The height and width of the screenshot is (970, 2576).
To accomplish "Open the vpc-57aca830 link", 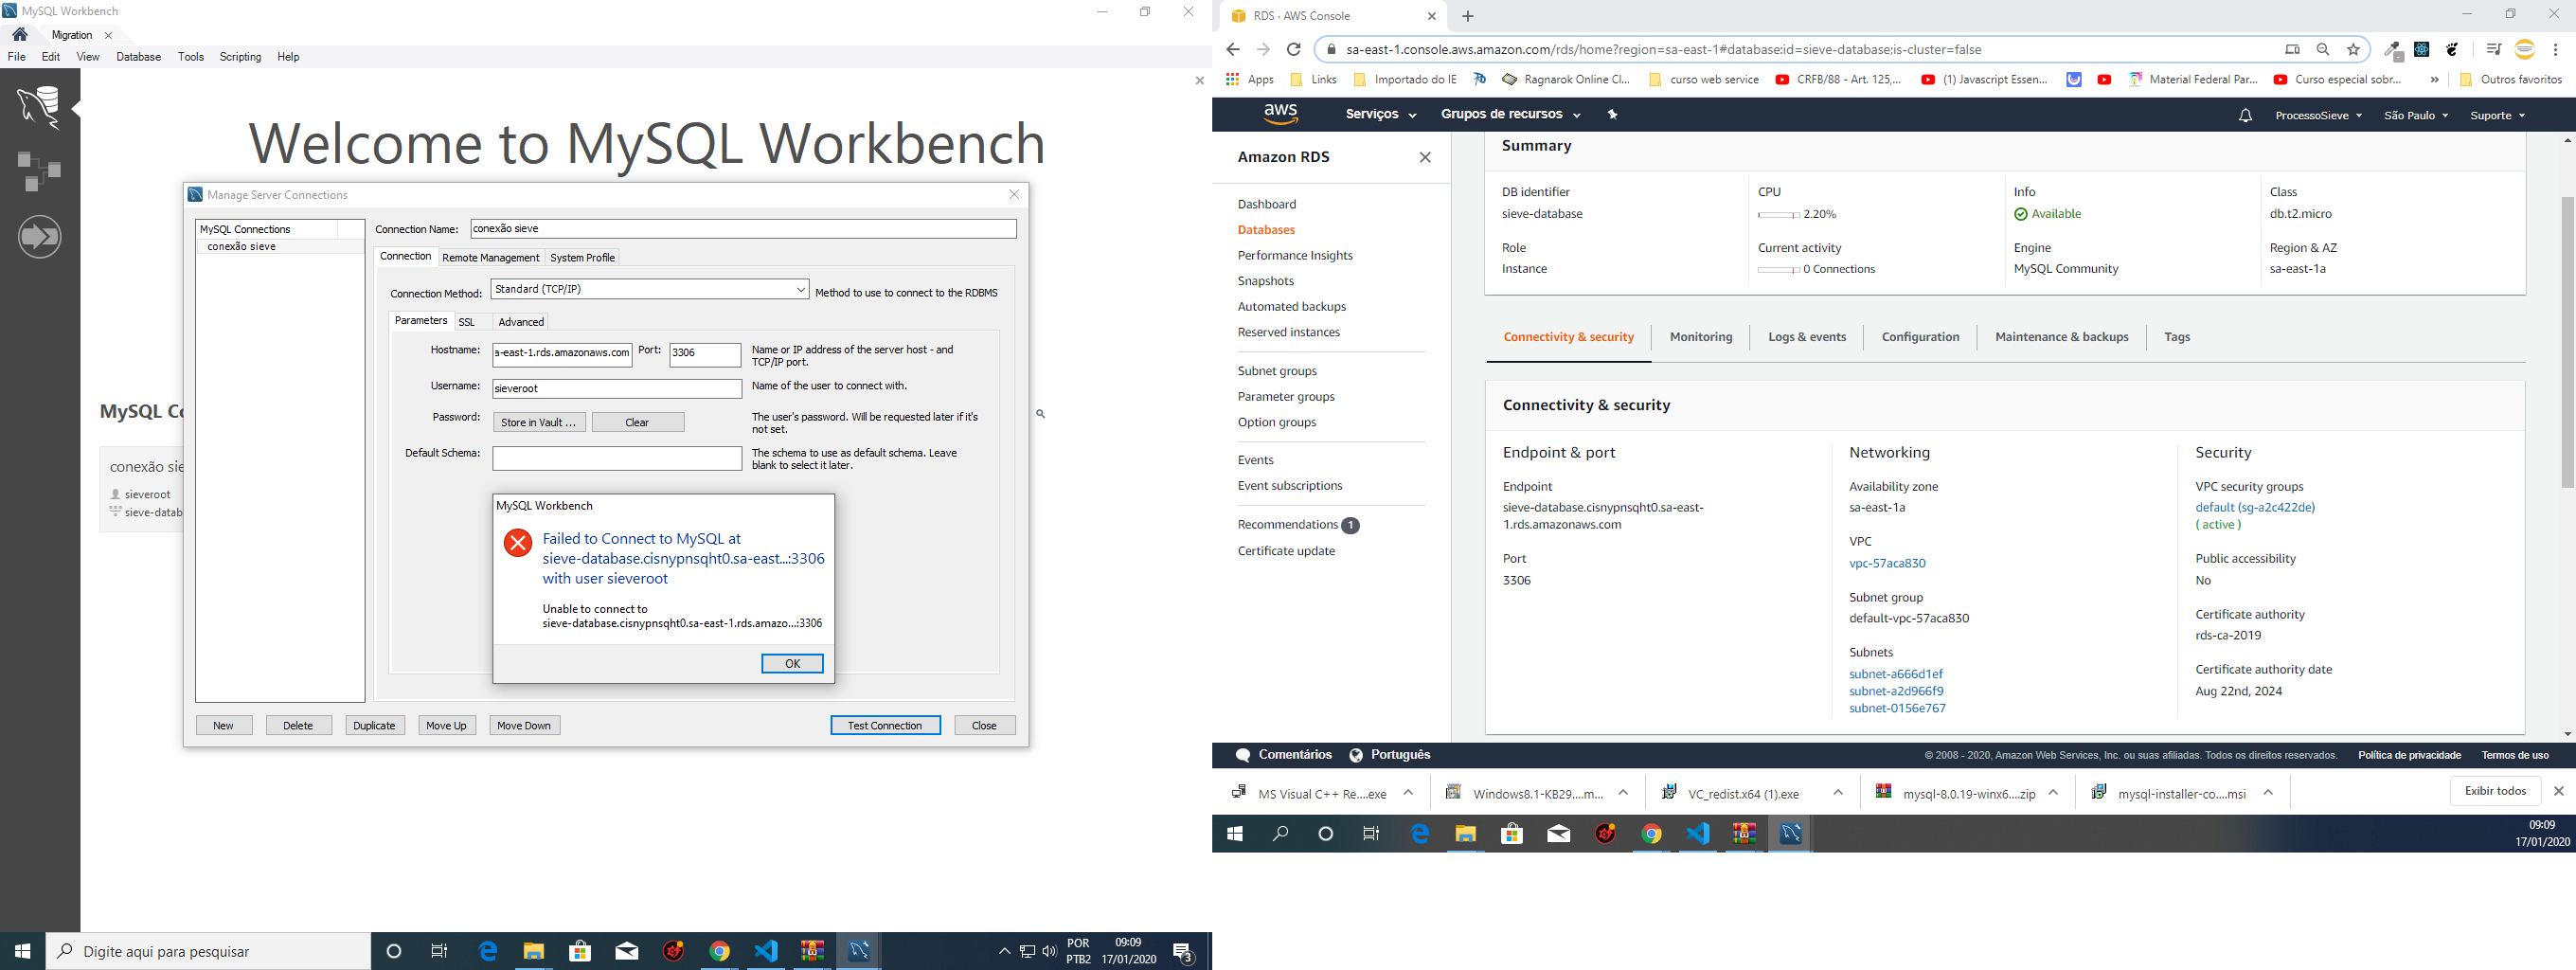I will pos(1887,563).
